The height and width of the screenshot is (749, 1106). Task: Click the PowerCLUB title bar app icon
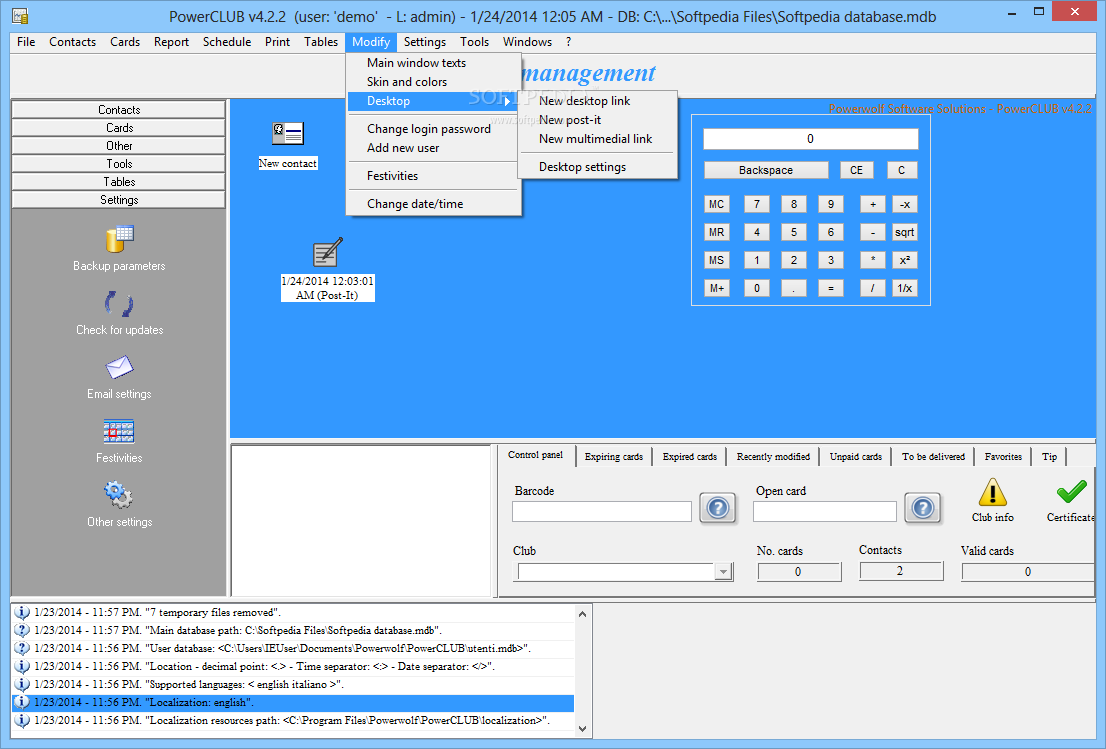[x=20, y=16]
